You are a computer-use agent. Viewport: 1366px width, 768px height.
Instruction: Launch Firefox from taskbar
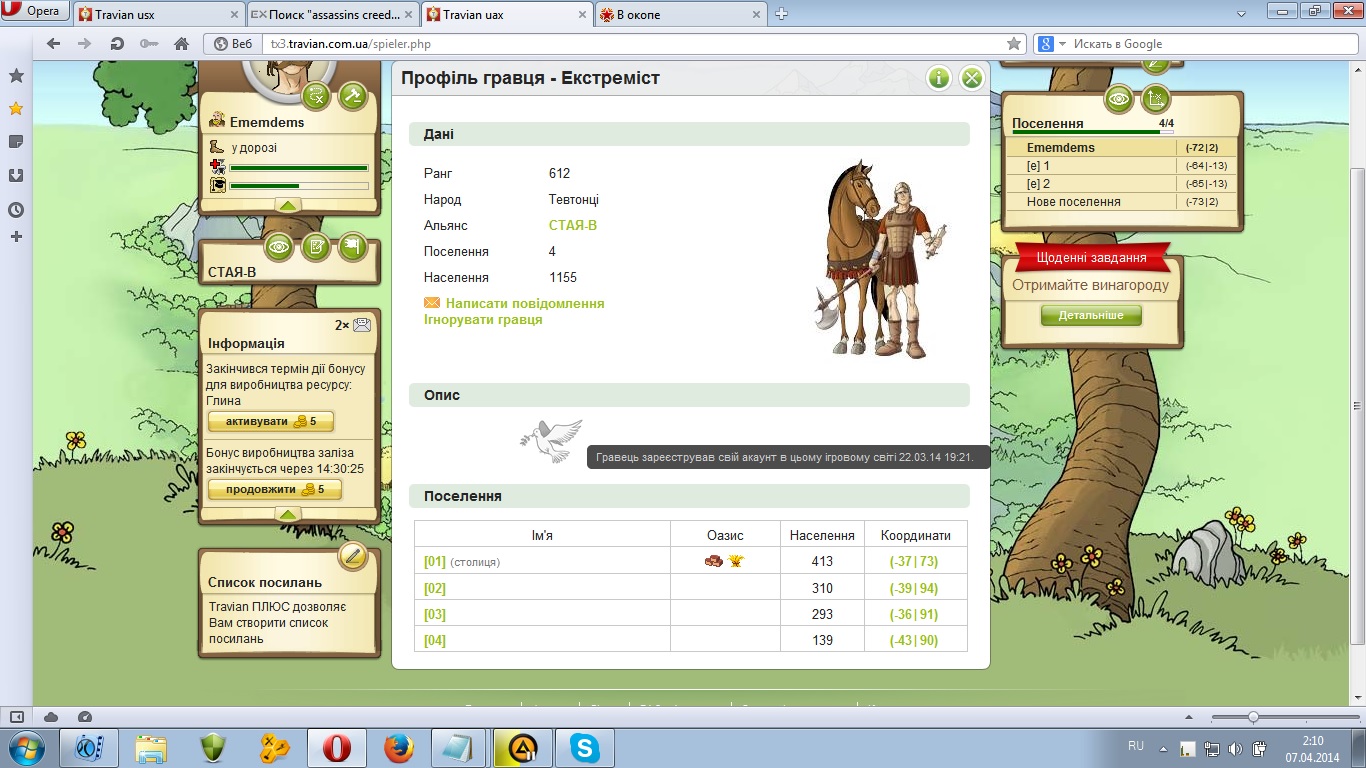[x=399, y=747]
